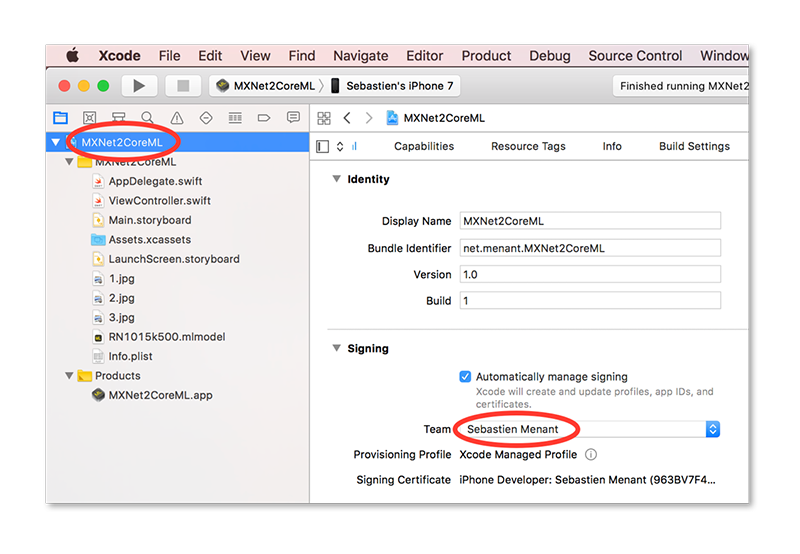800x554 pixels.
Task: Open ViewController.swift
Action: (x=159, y=200)
